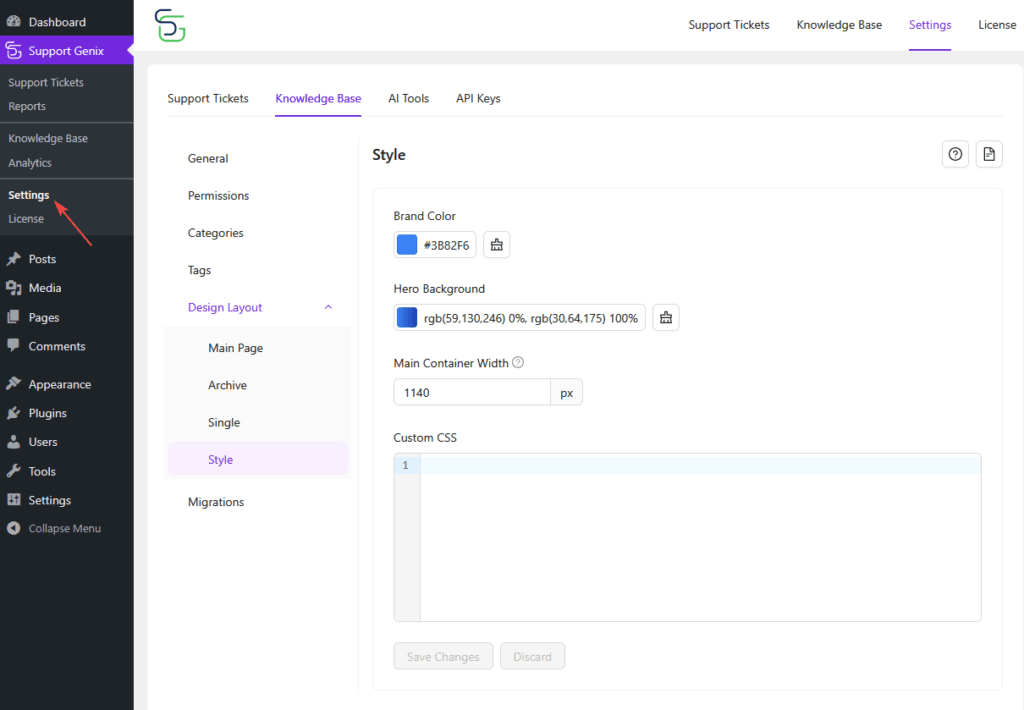1024x710 pixels.
Task: Click the Discard button
Action: pos(532,656)
